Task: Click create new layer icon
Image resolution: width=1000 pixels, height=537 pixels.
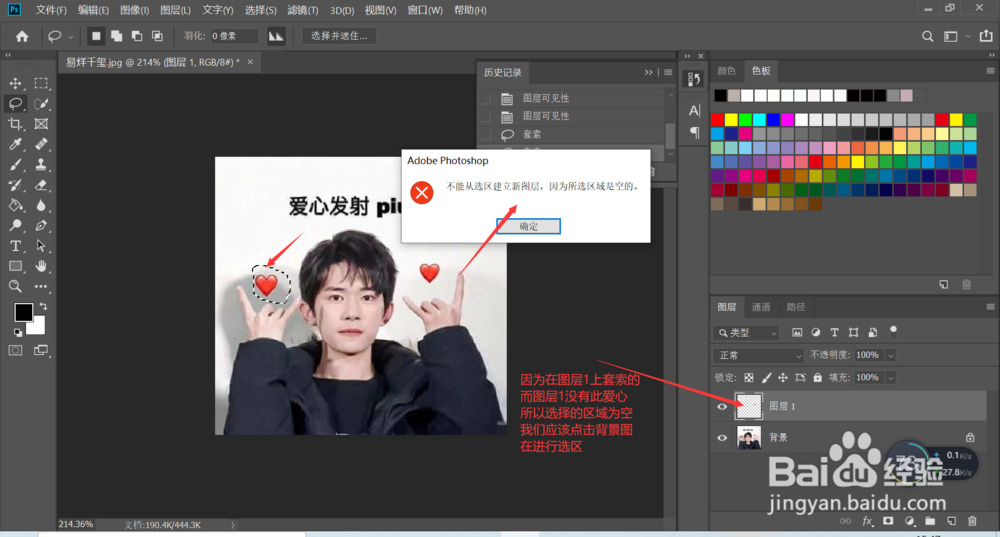Action: tap(951, 521)
